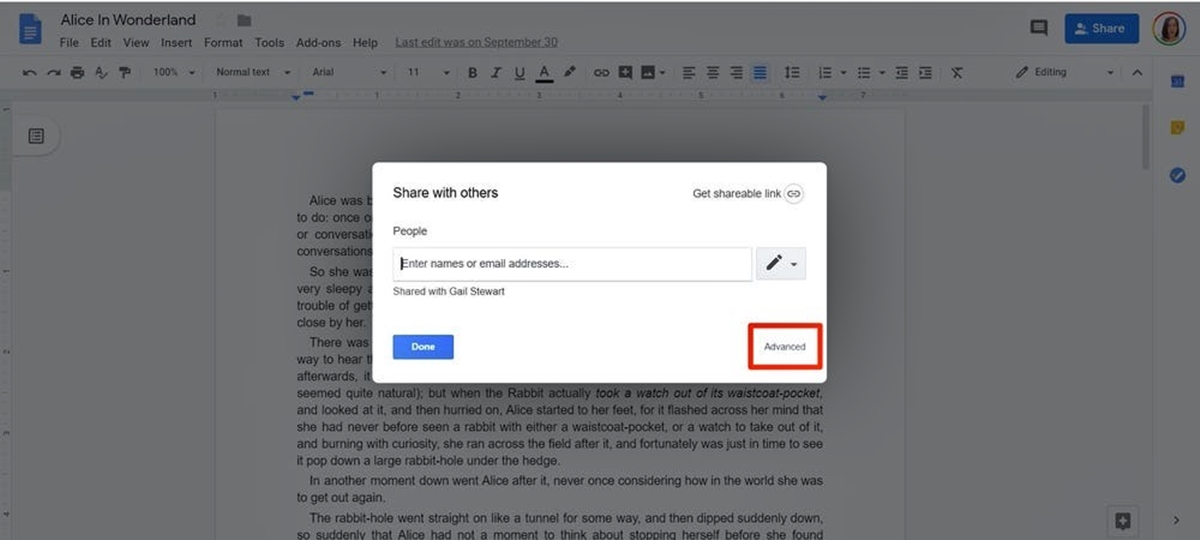This screenshot has width=1200, height=540.
Task: Open the text color picker
Action: coord(544,73)
